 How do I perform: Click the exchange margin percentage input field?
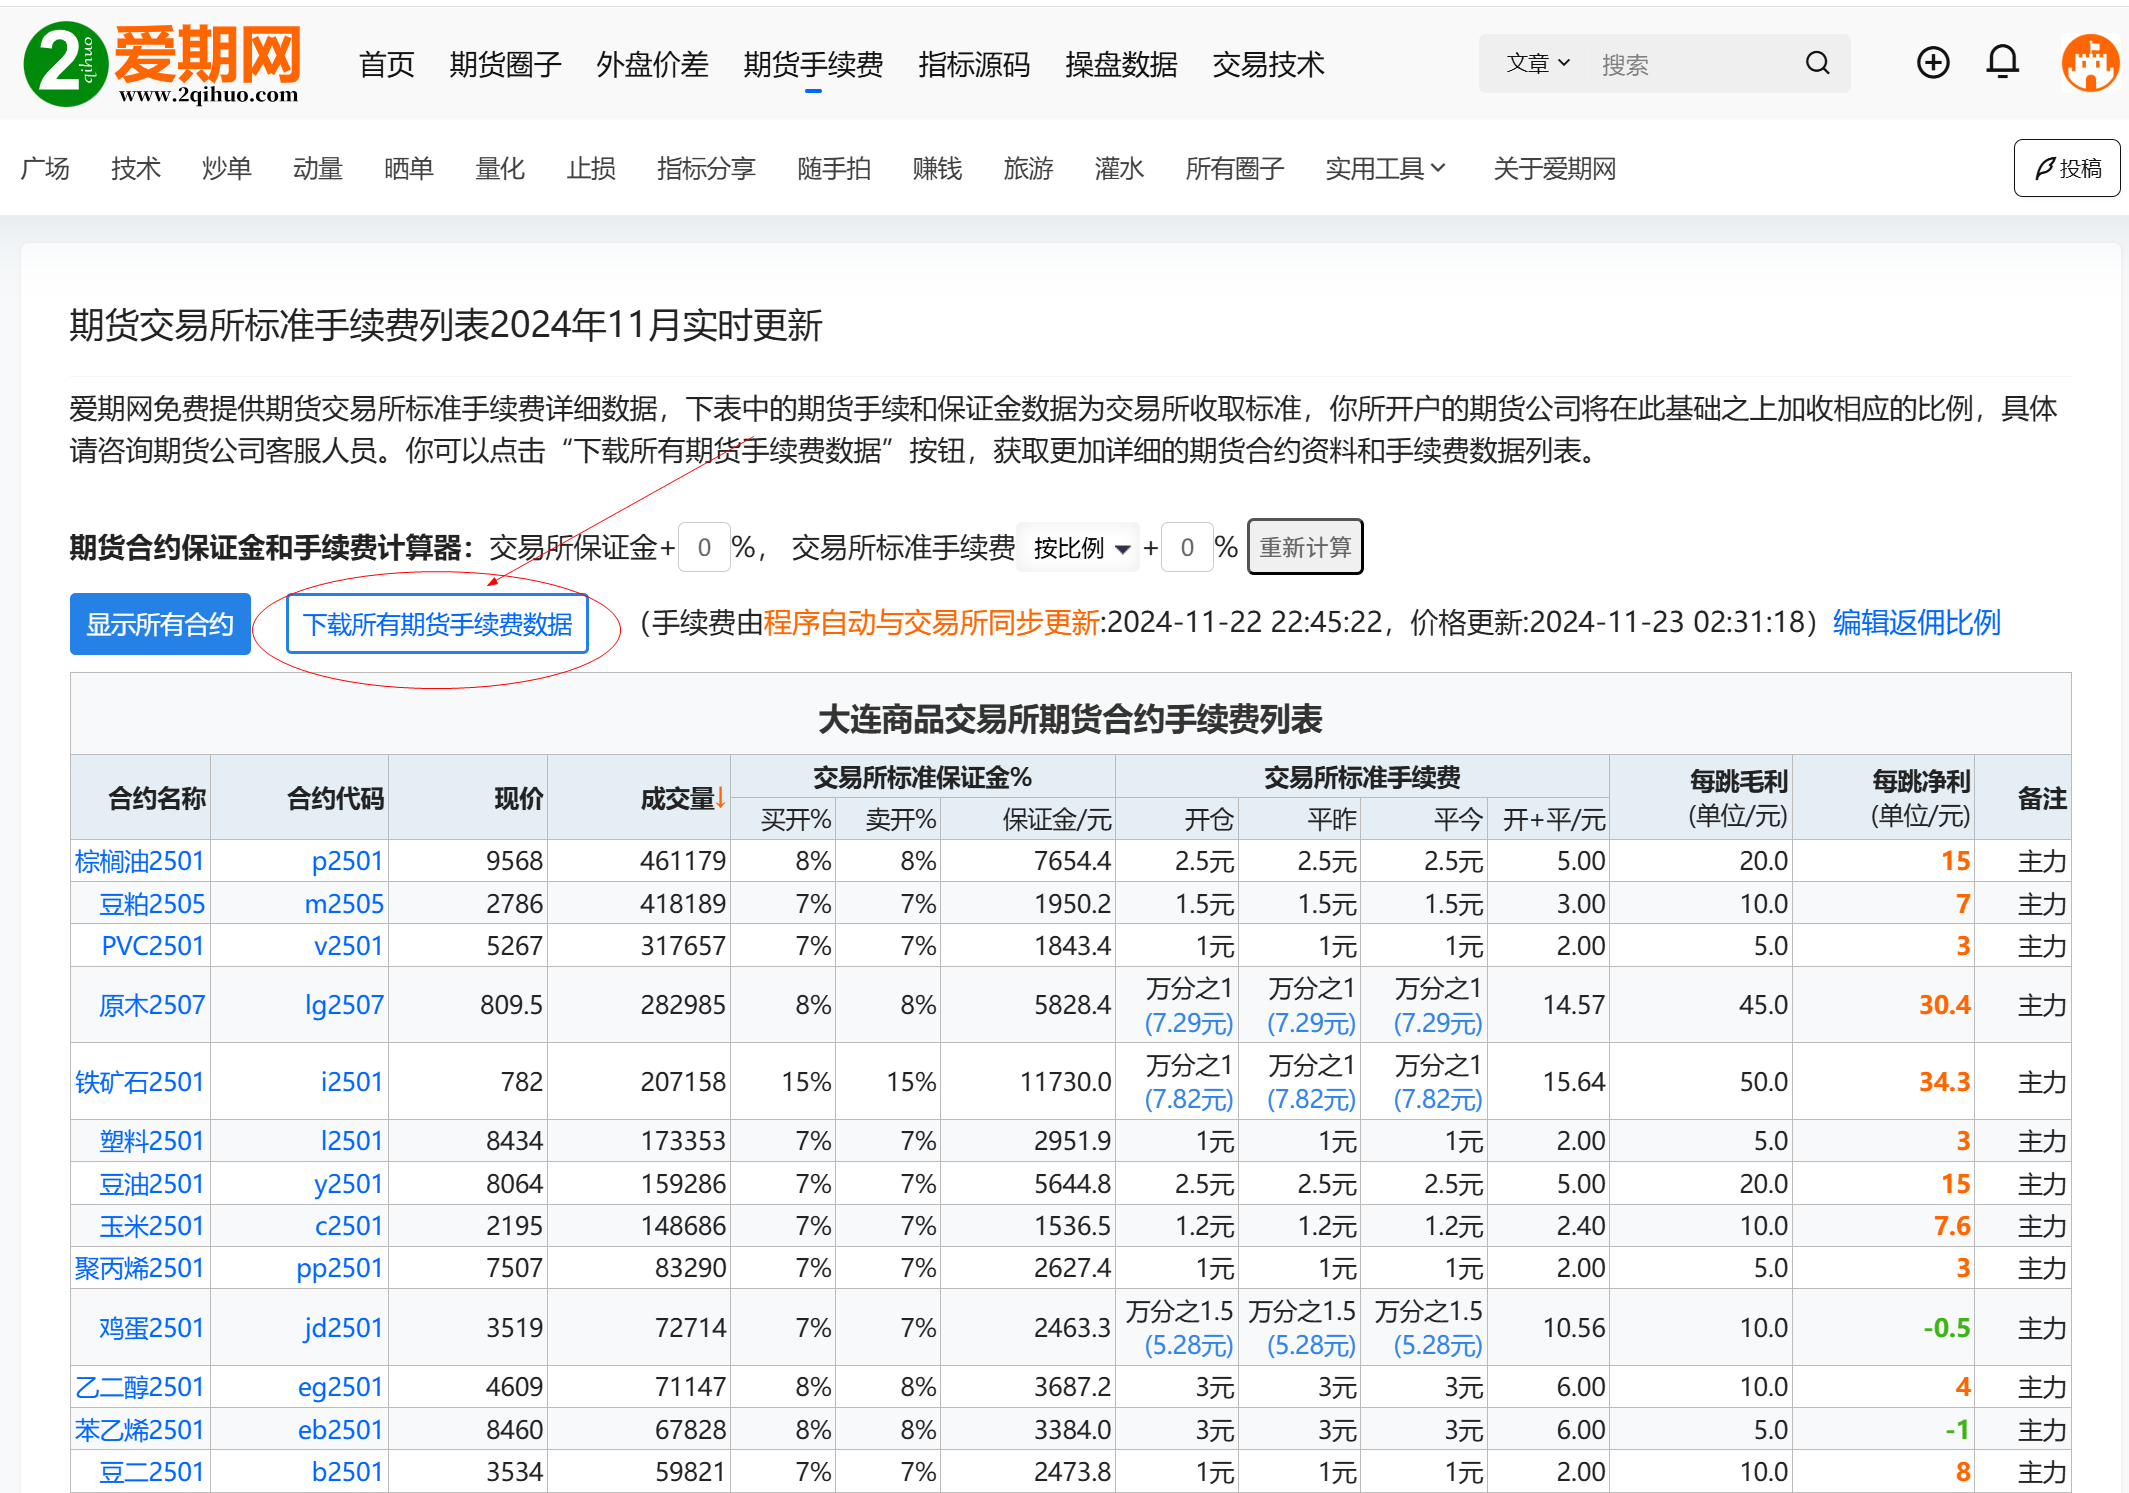click(703, 547)
